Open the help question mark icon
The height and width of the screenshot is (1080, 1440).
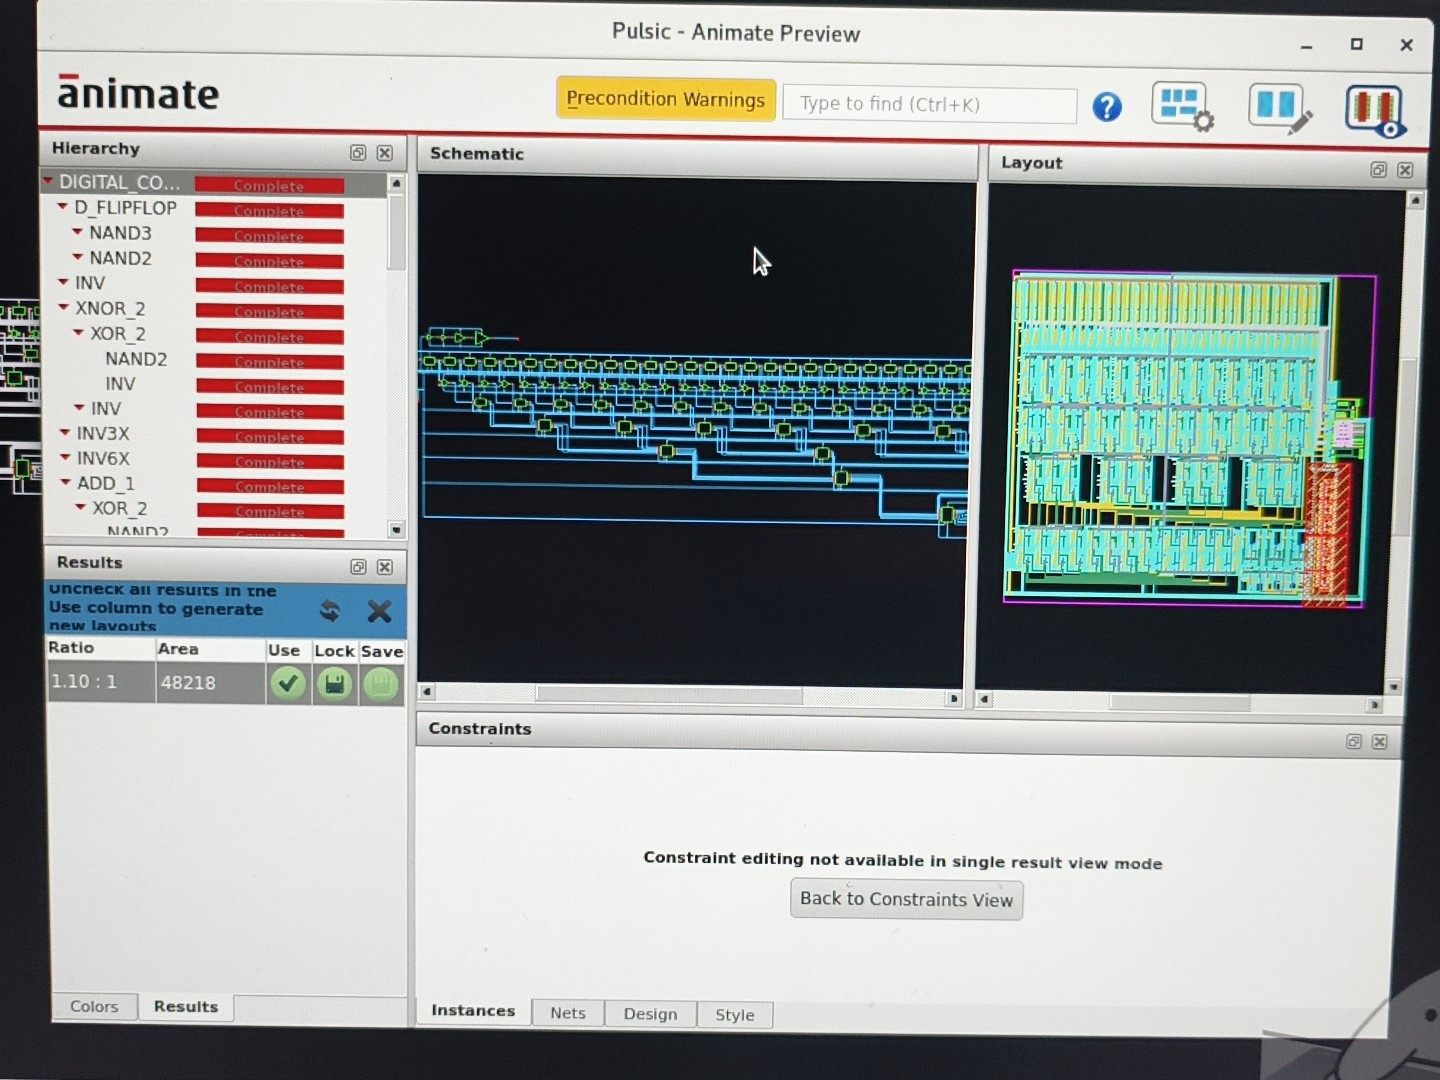click(1106, 106)
